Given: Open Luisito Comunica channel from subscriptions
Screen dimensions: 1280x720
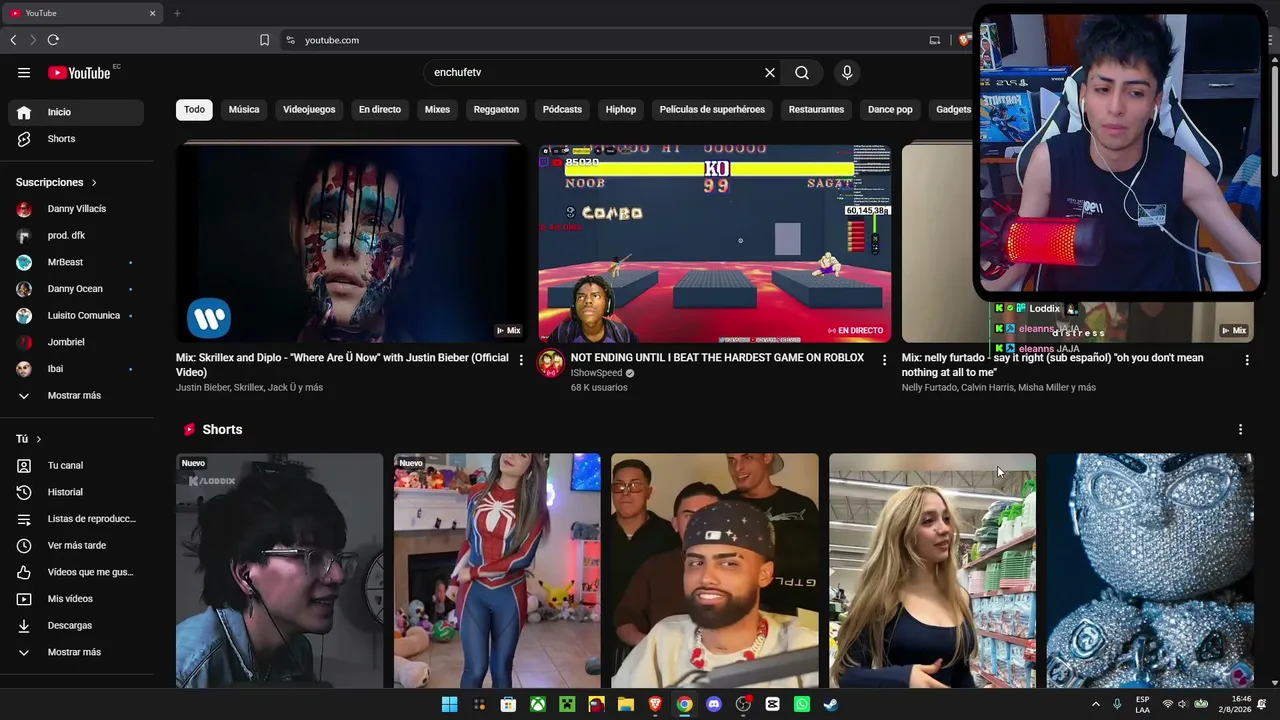Looking at the screenshot, I should pos(76,315).
